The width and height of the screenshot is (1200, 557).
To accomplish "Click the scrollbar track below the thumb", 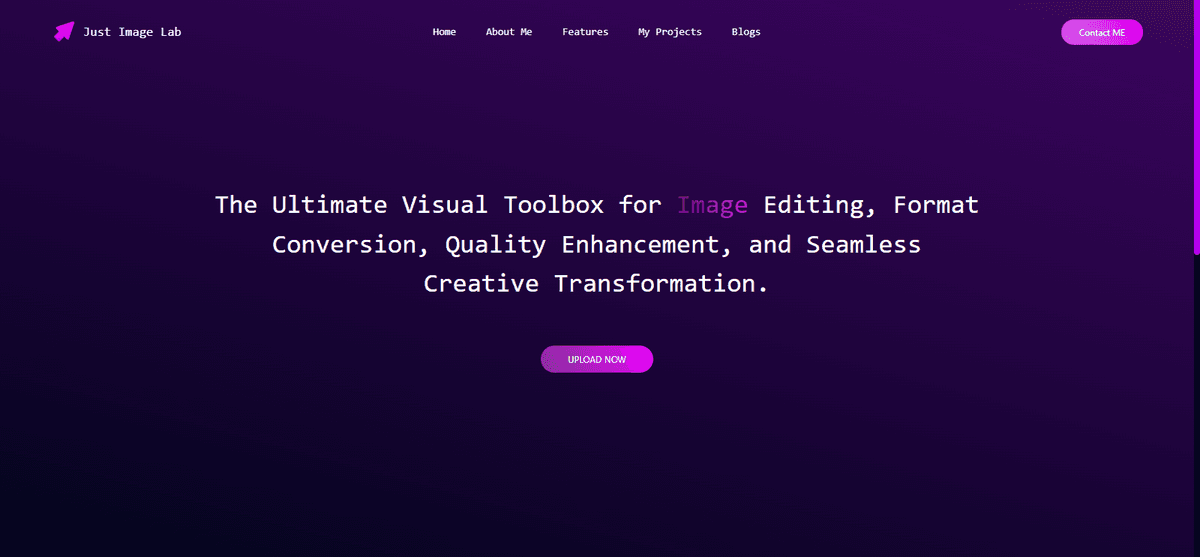I will point(1196,400).
